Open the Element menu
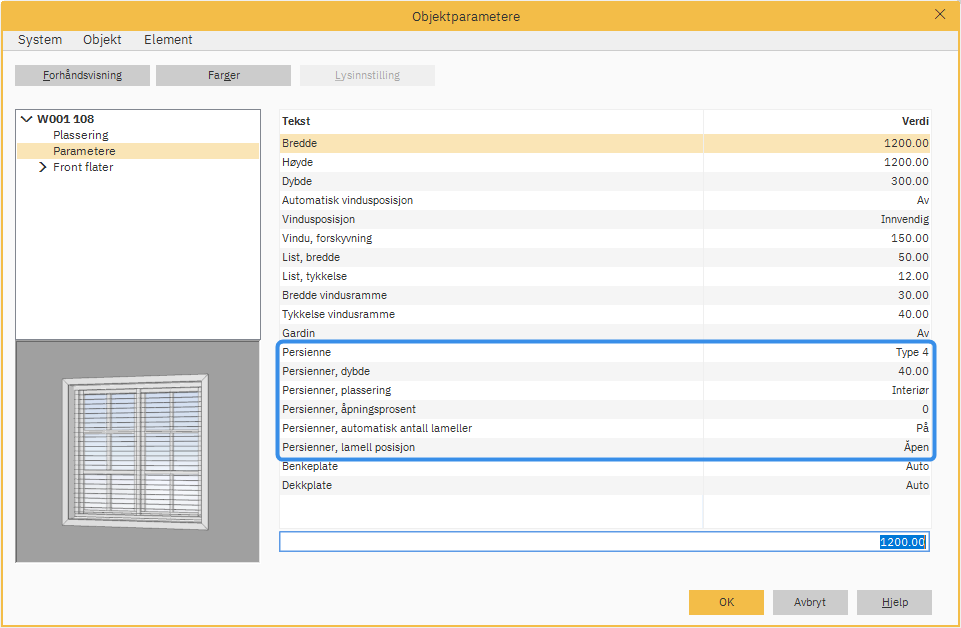This screenshot has width=961, height=628. 168,40
